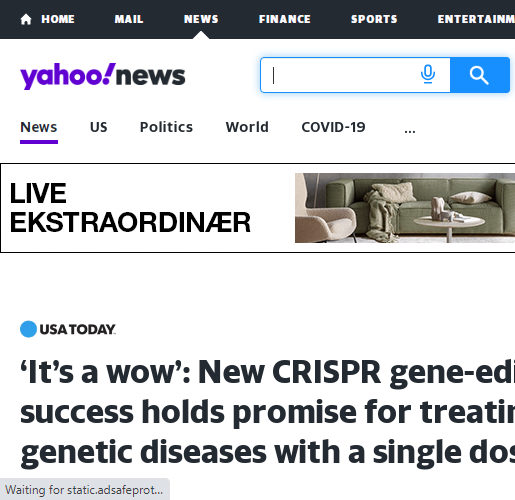Go to Finance in top navigation
Image resolution: width=515 pixels, height=500 pixels.
pos(285,19)
